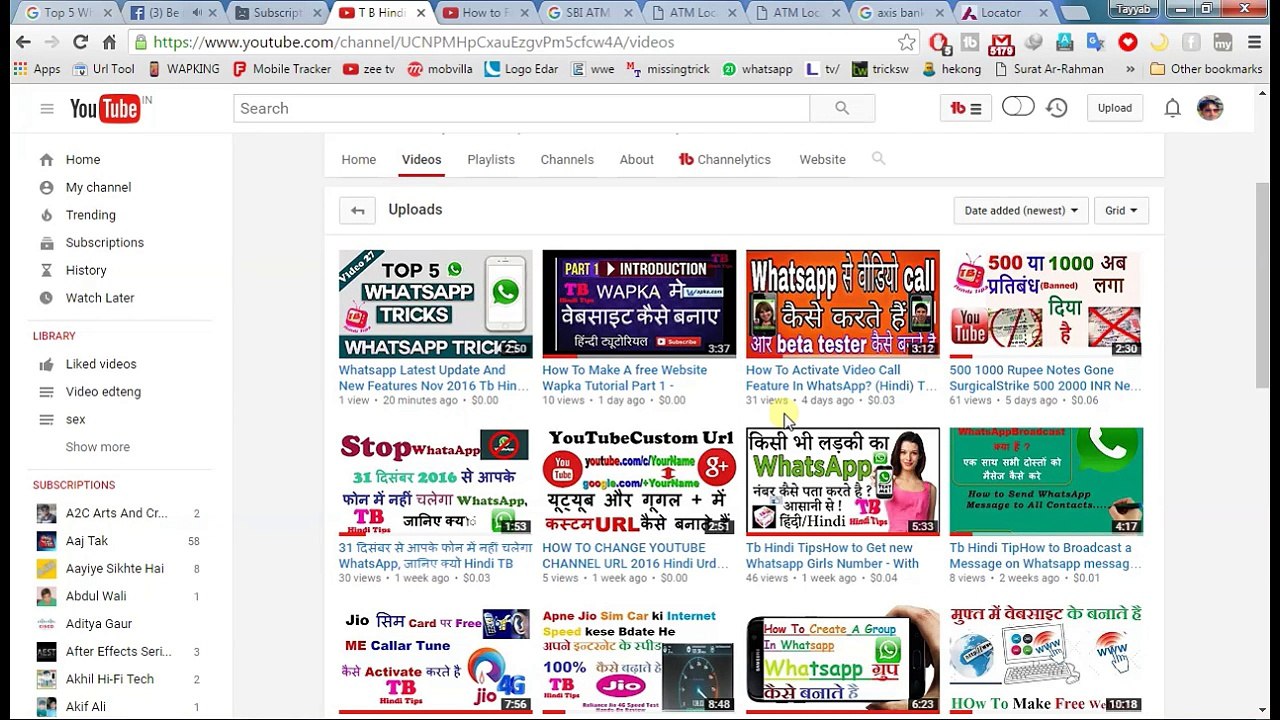Go to browser home page icon
Viewport: 1280px width, 720px height.
tap(109, 42)
